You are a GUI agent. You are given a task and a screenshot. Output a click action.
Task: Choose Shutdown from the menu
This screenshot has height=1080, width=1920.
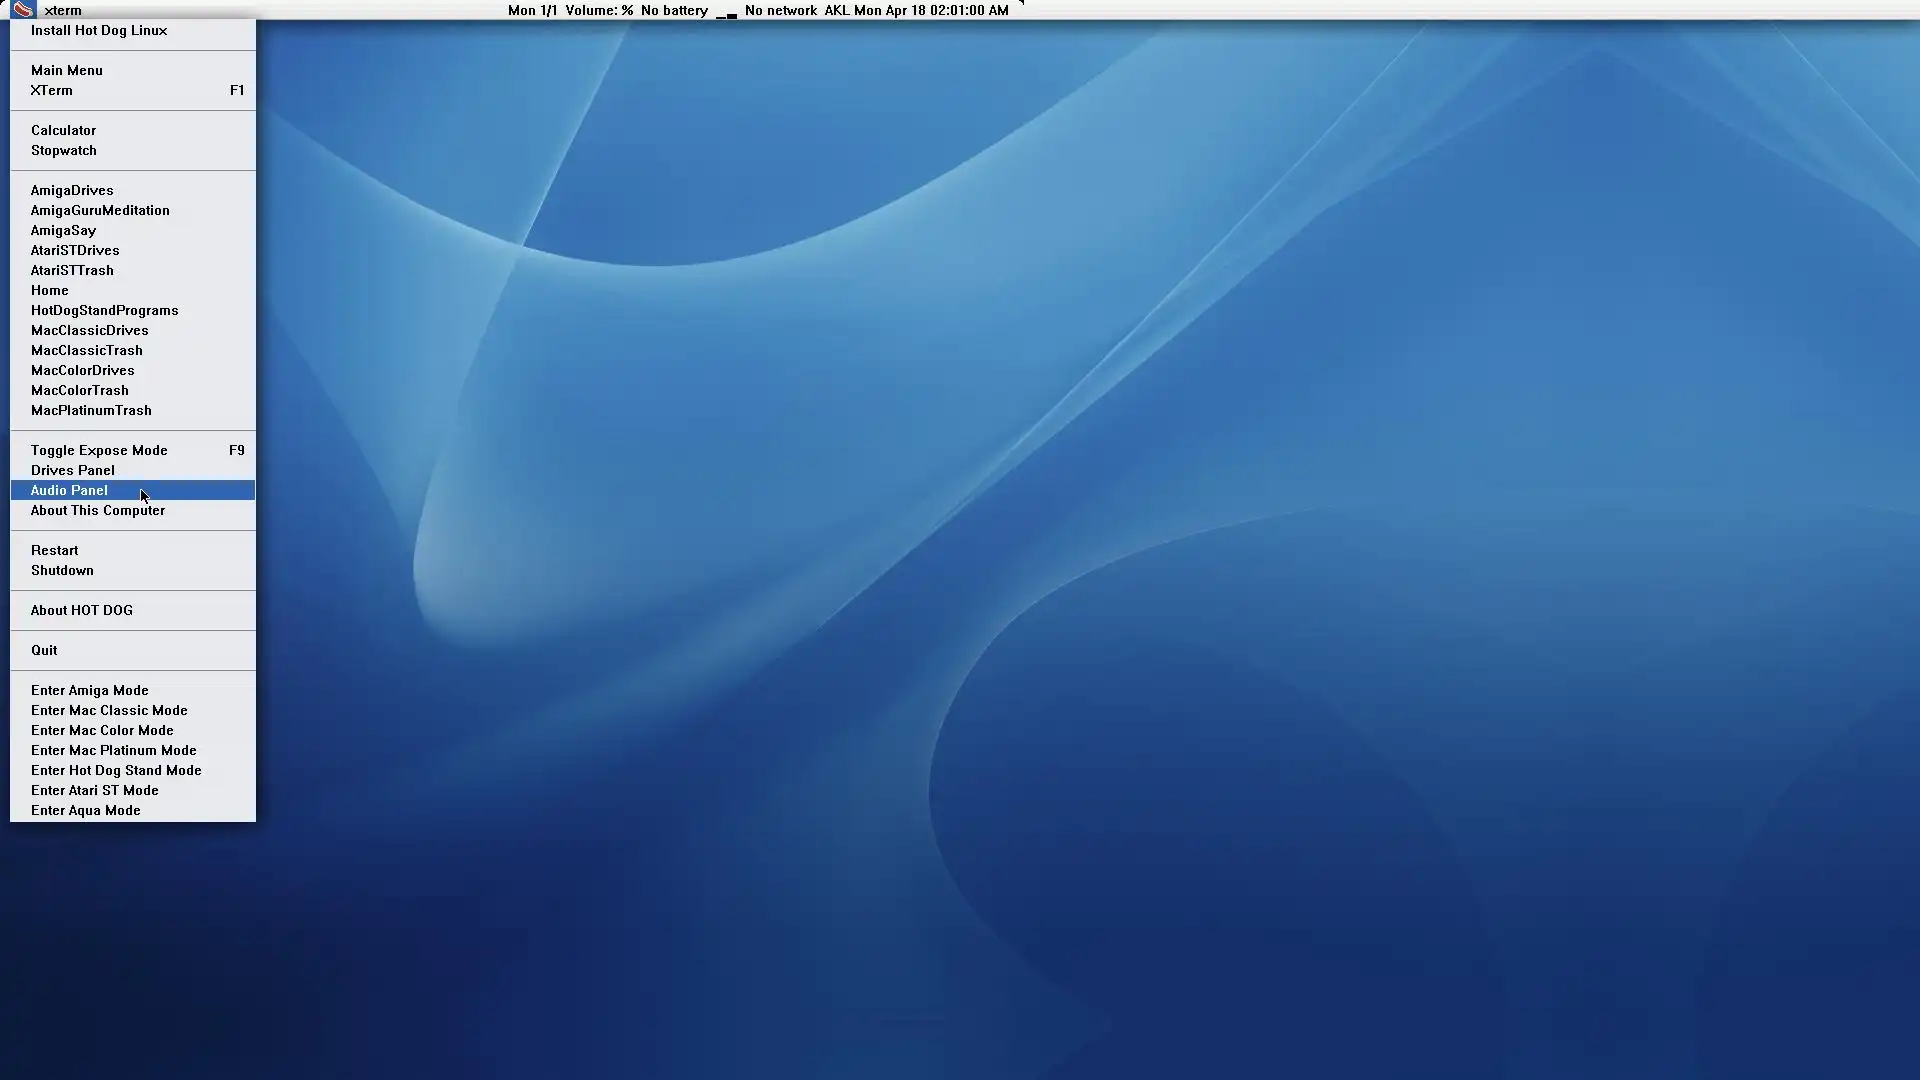click(x=62, y=570)
